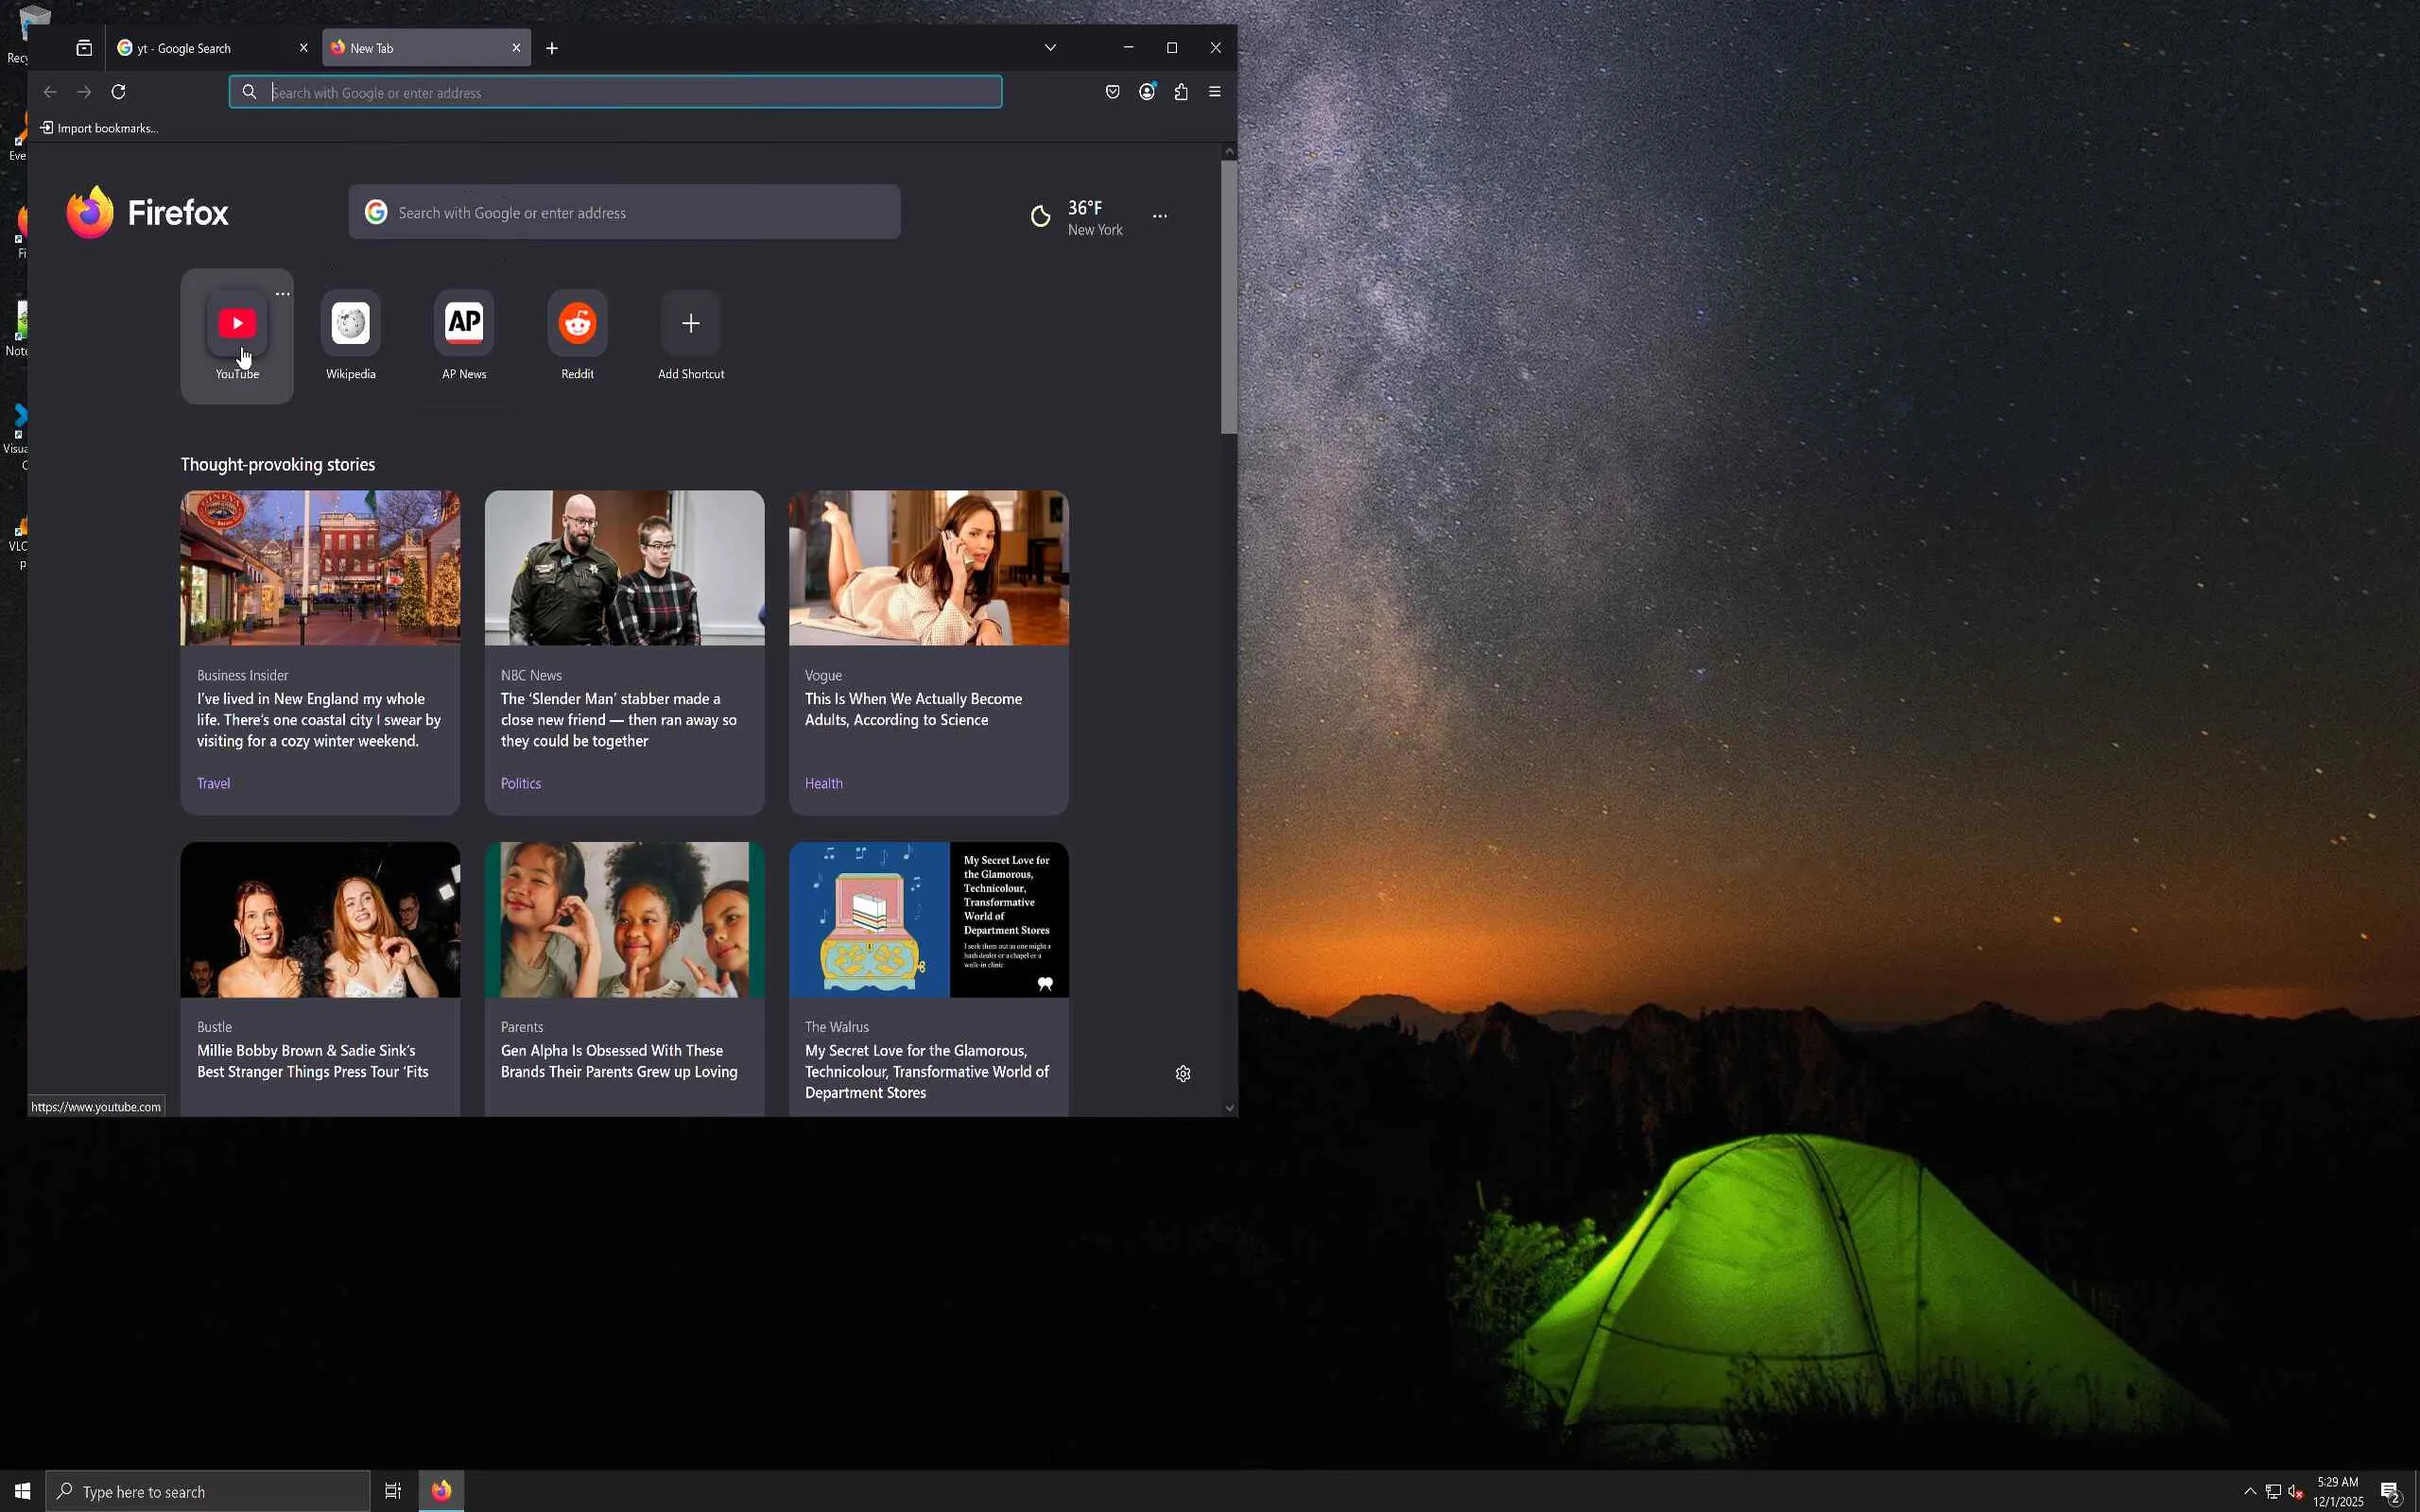
Task: Open the Firefox account icon
Action: (1147, 92)
